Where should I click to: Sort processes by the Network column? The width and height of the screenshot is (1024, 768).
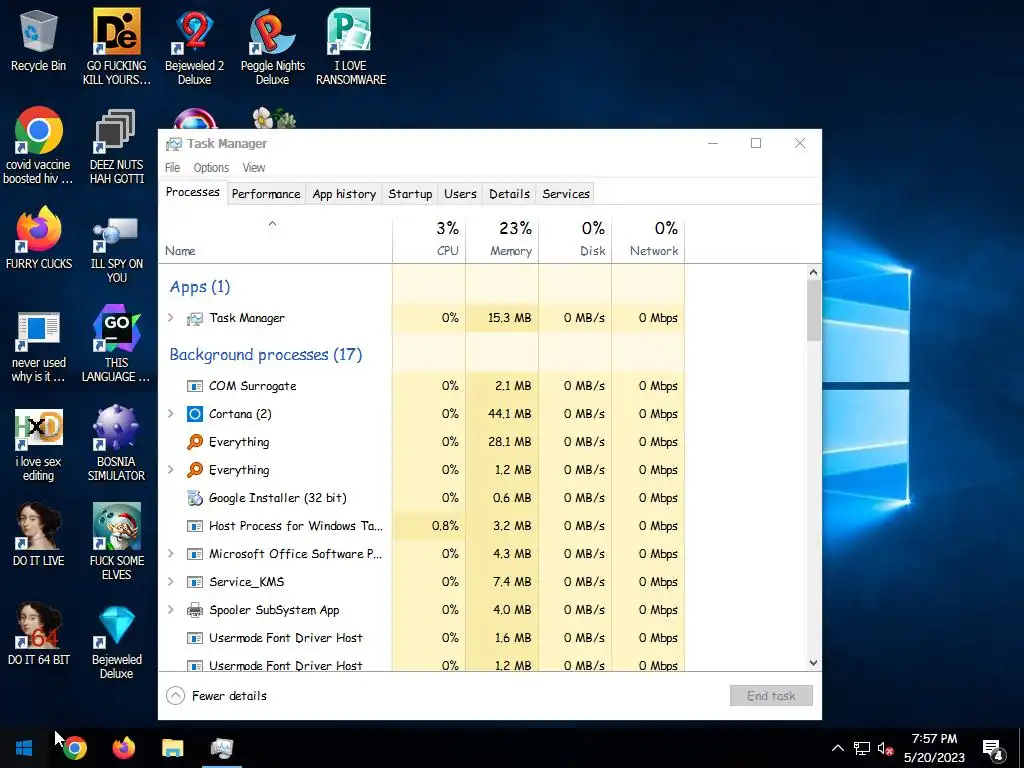(648, 238)
